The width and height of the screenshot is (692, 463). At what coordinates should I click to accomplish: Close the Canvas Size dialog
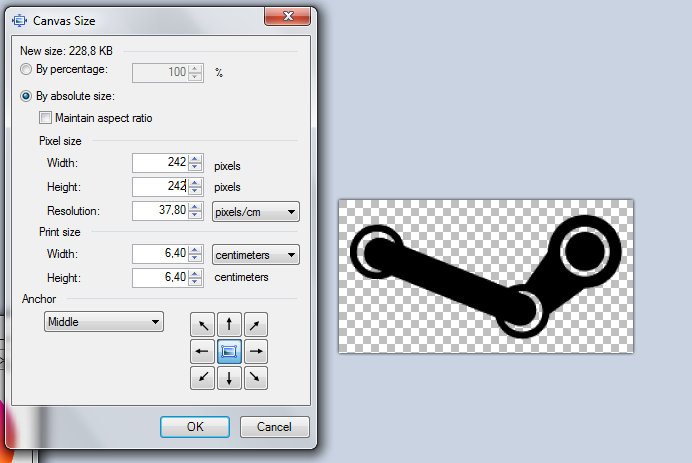(288, 16)
